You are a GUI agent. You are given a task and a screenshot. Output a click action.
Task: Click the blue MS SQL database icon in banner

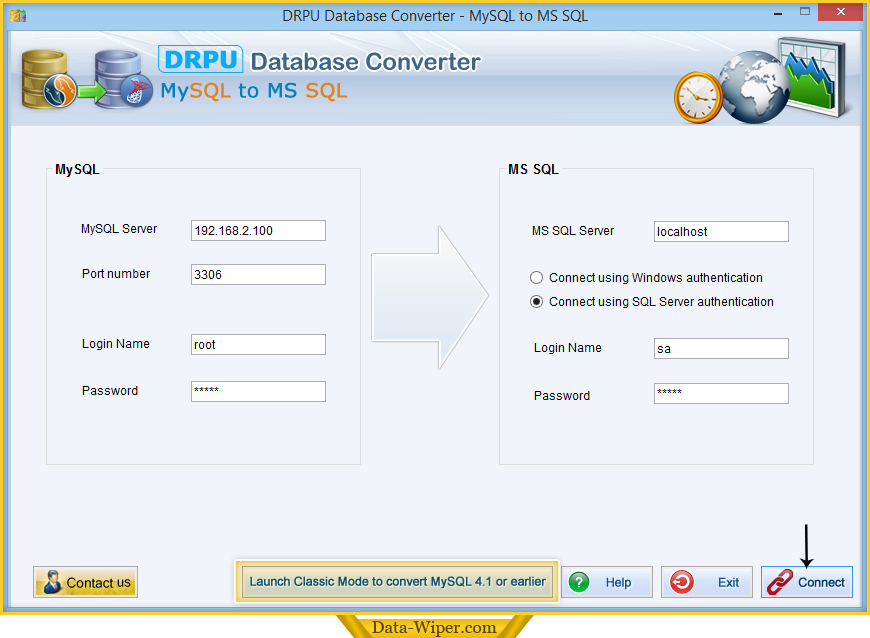coord(123,79)
